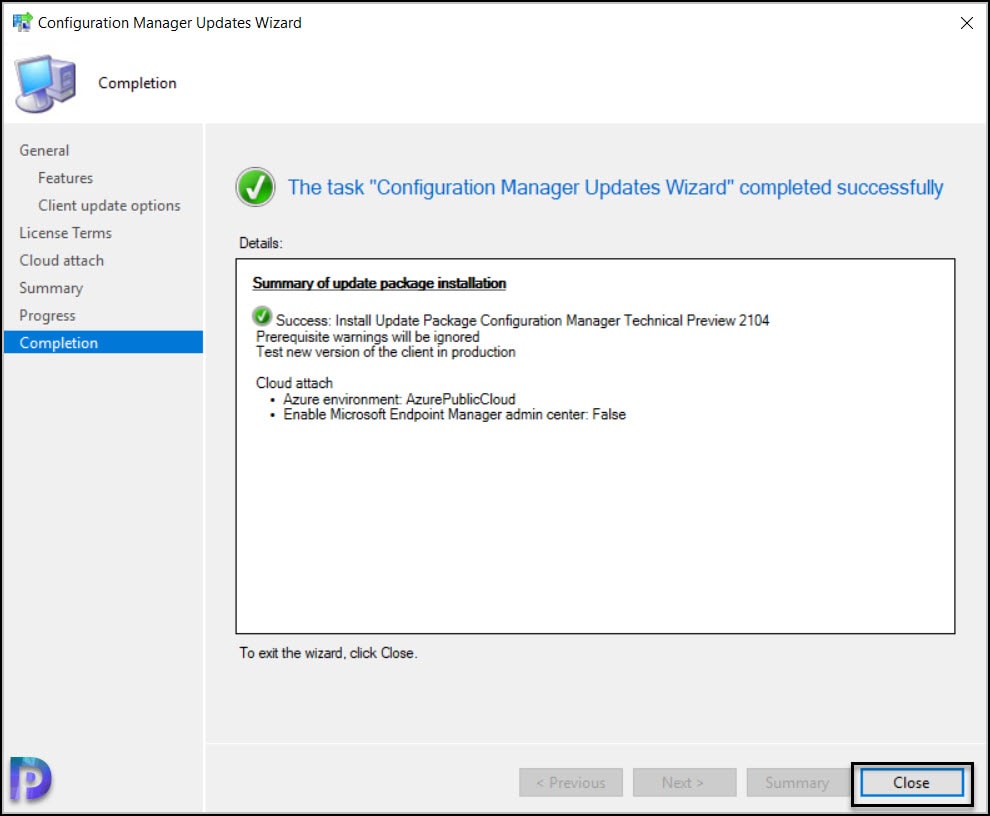990x816 pixels.
Task: Select the Features step in sidebar
Action: (65, 178)
